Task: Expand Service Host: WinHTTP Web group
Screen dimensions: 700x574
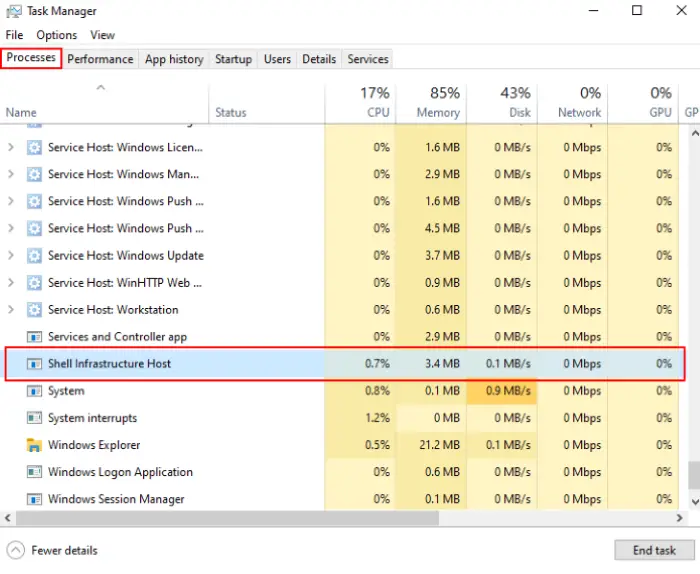Action: click(11, 283)
